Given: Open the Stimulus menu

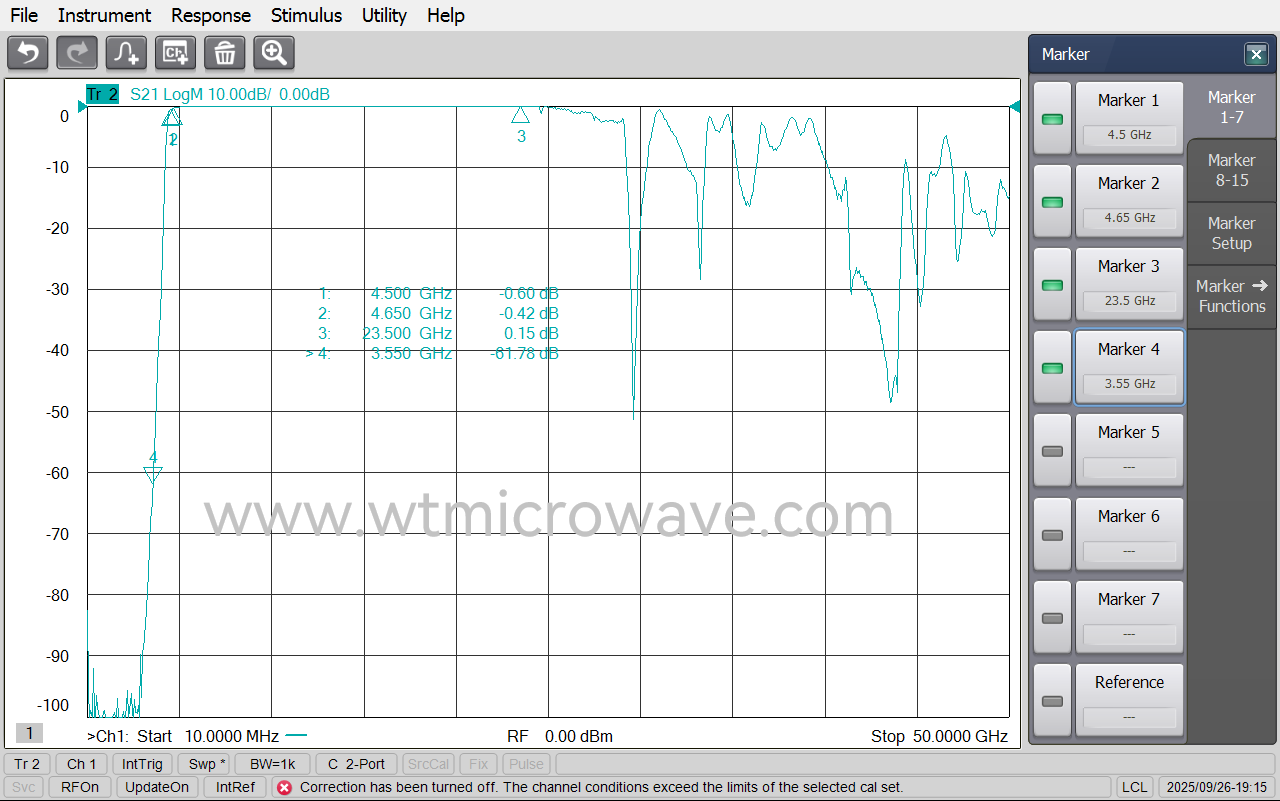Looking at the screenshot, I should 306,15.
